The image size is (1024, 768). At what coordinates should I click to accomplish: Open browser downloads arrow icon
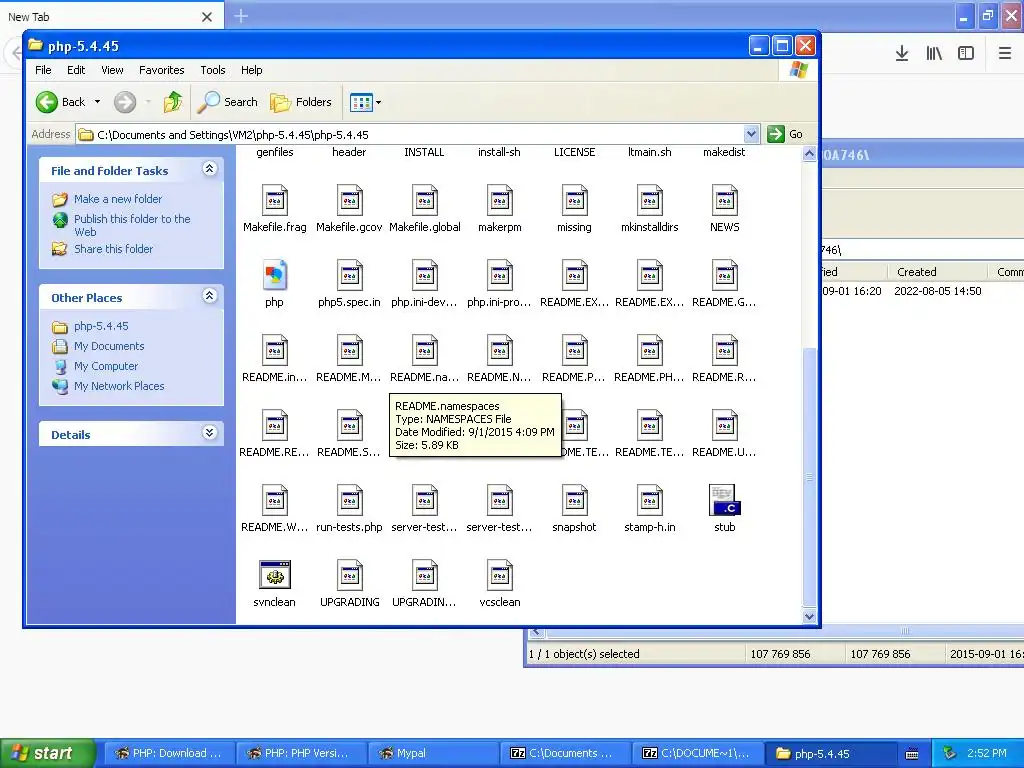click(902, 54)
